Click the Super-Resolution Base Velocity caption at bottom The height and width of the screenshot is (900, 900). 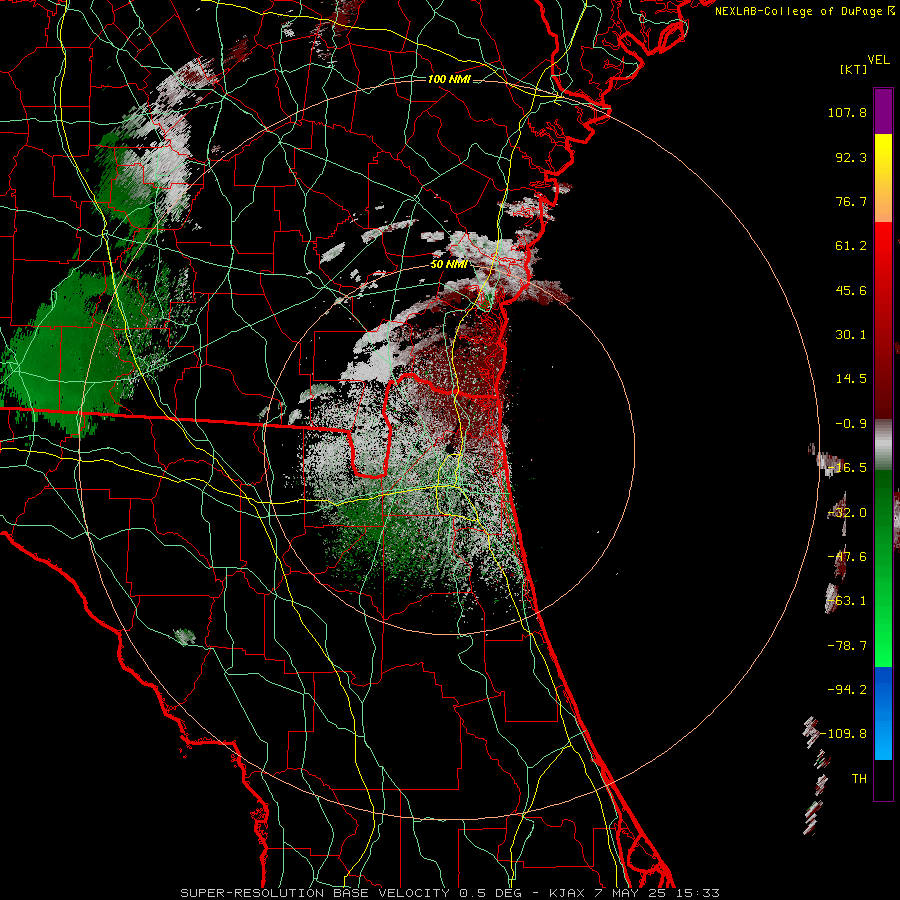click(449, 893)
